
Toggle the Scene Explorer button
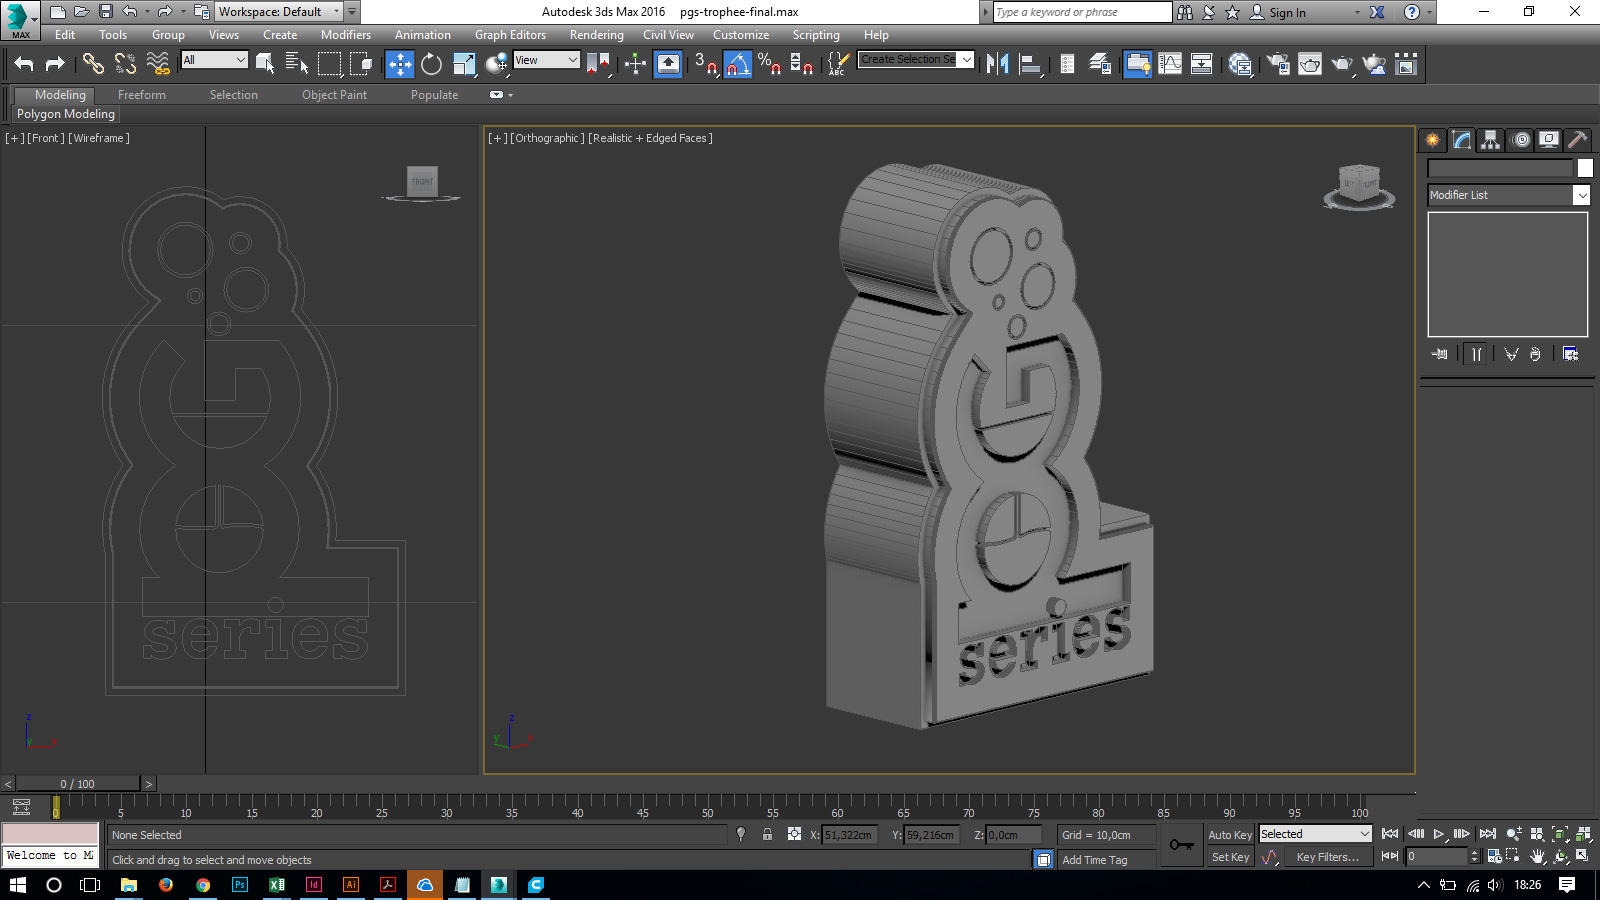click(x=1067, y=64)
